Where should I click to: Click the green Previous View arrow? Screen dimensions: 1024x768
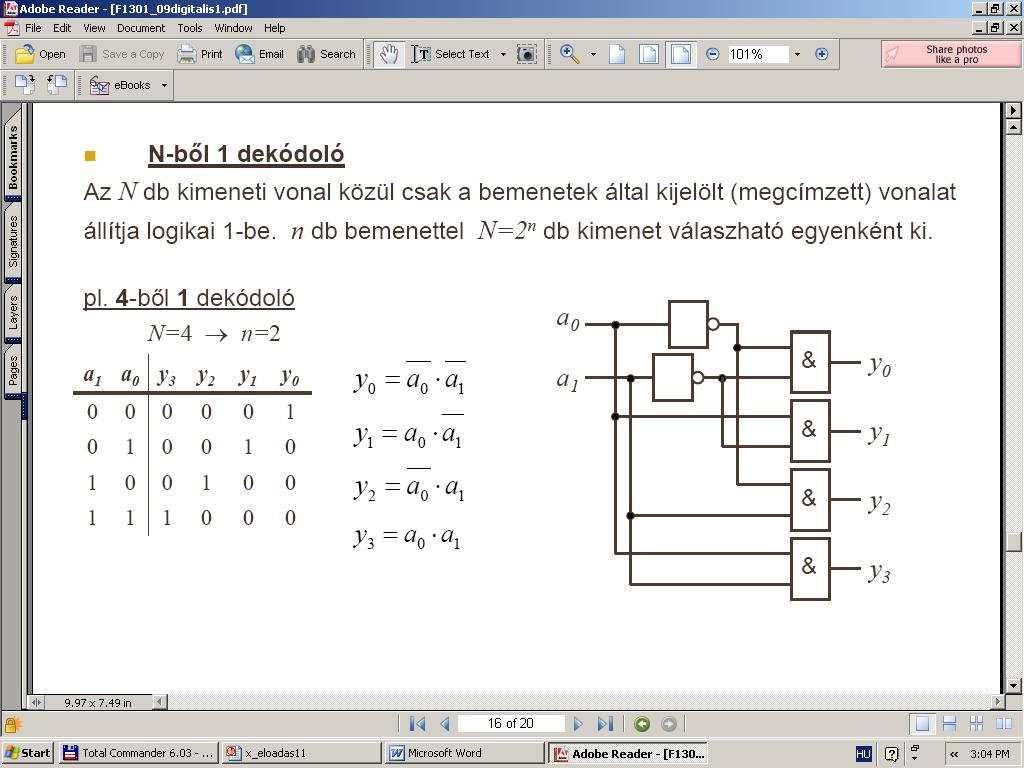coord(642,724)
